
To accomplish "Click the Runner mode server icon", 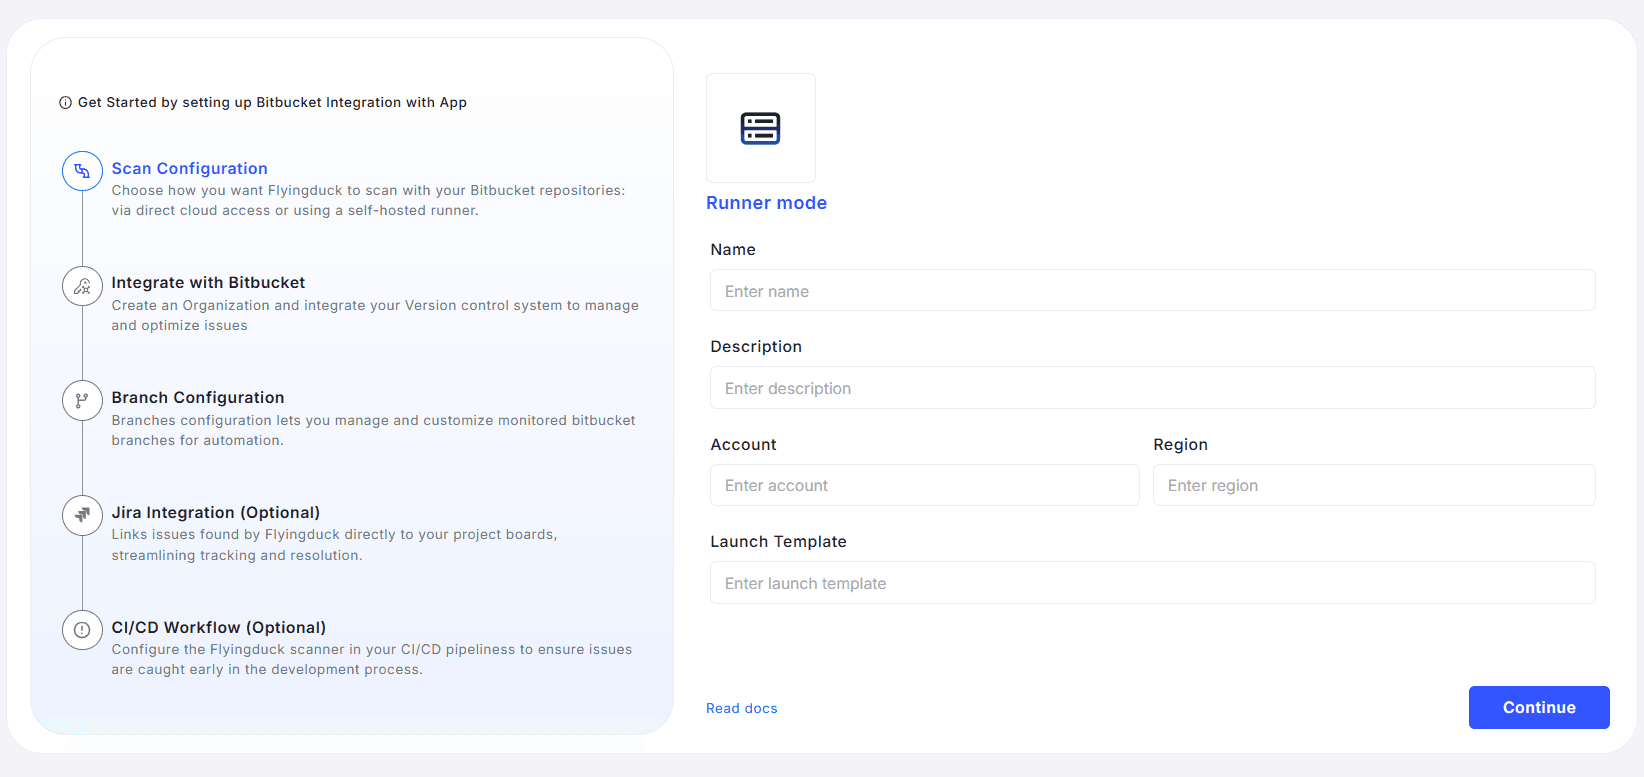I will point(760,128).
